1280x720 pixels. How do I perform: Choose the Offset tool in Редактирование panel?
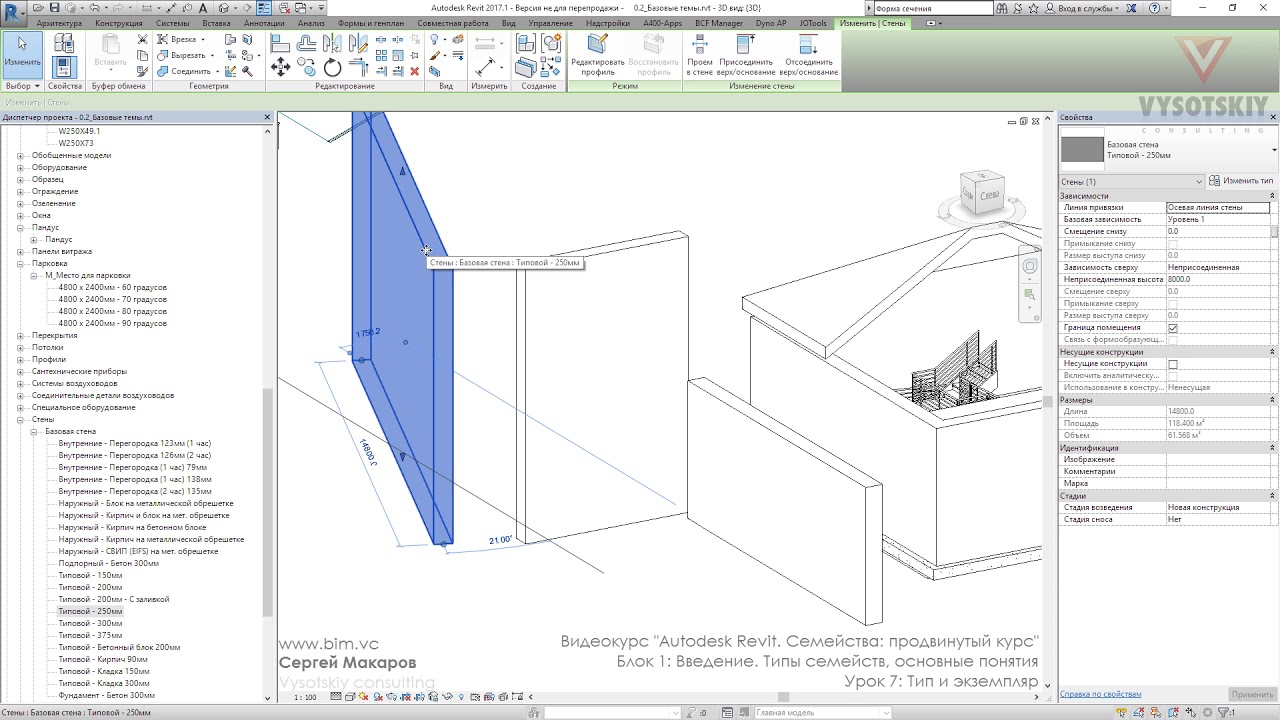[x=307, y=43]
